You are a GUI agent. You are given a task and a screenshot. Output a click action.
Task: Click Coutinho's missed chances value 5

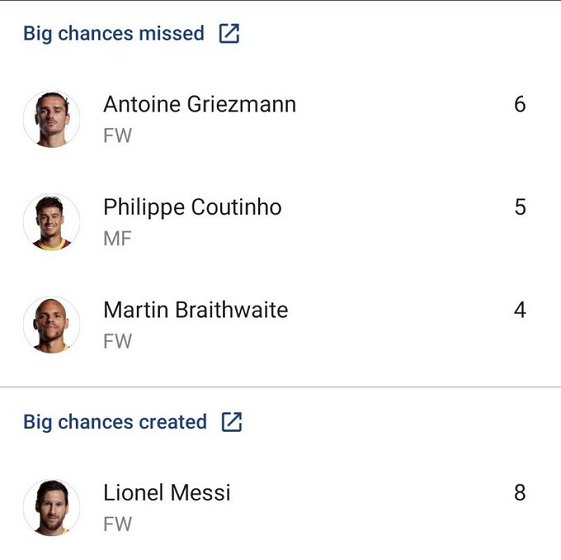pos(520,207)
